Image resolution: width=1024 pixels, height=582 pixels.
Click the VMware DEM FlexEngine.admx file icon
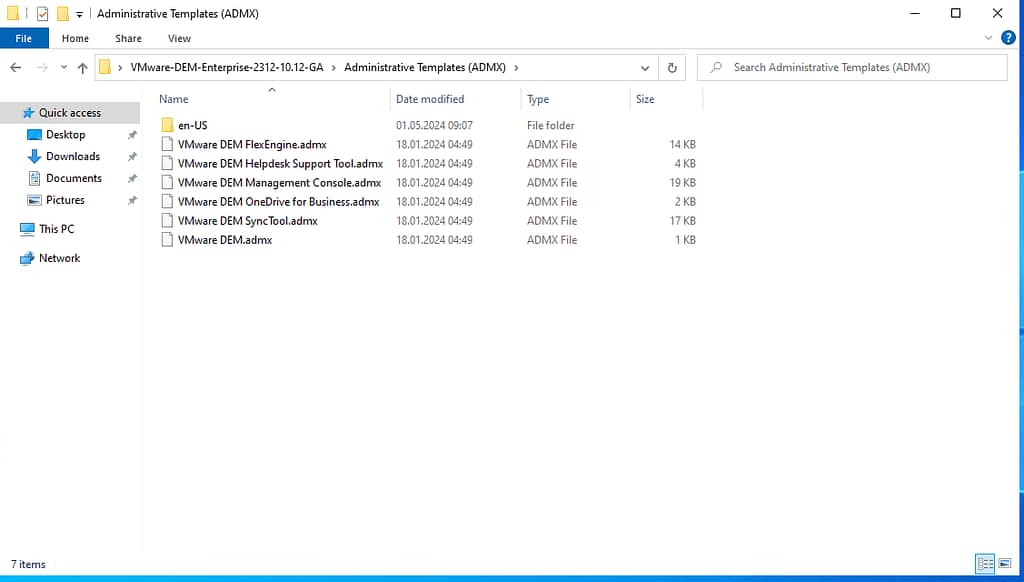[x=167, y=145]
